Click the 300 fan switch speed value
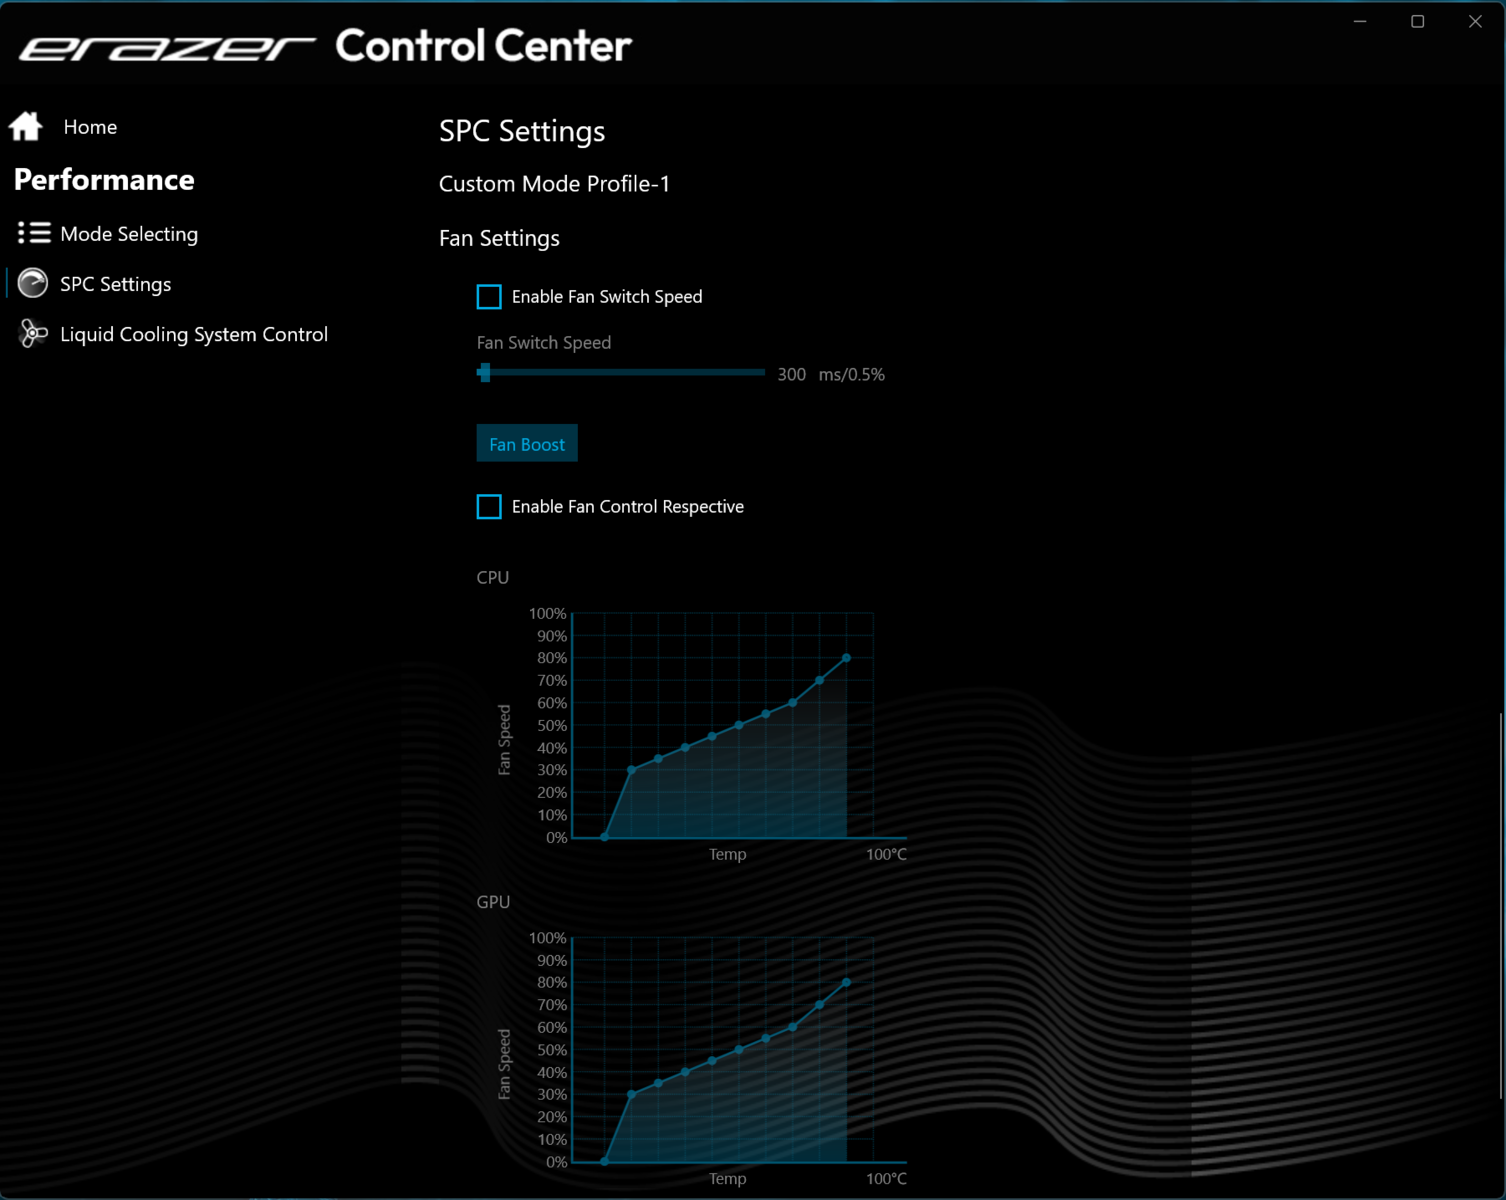 792,374
